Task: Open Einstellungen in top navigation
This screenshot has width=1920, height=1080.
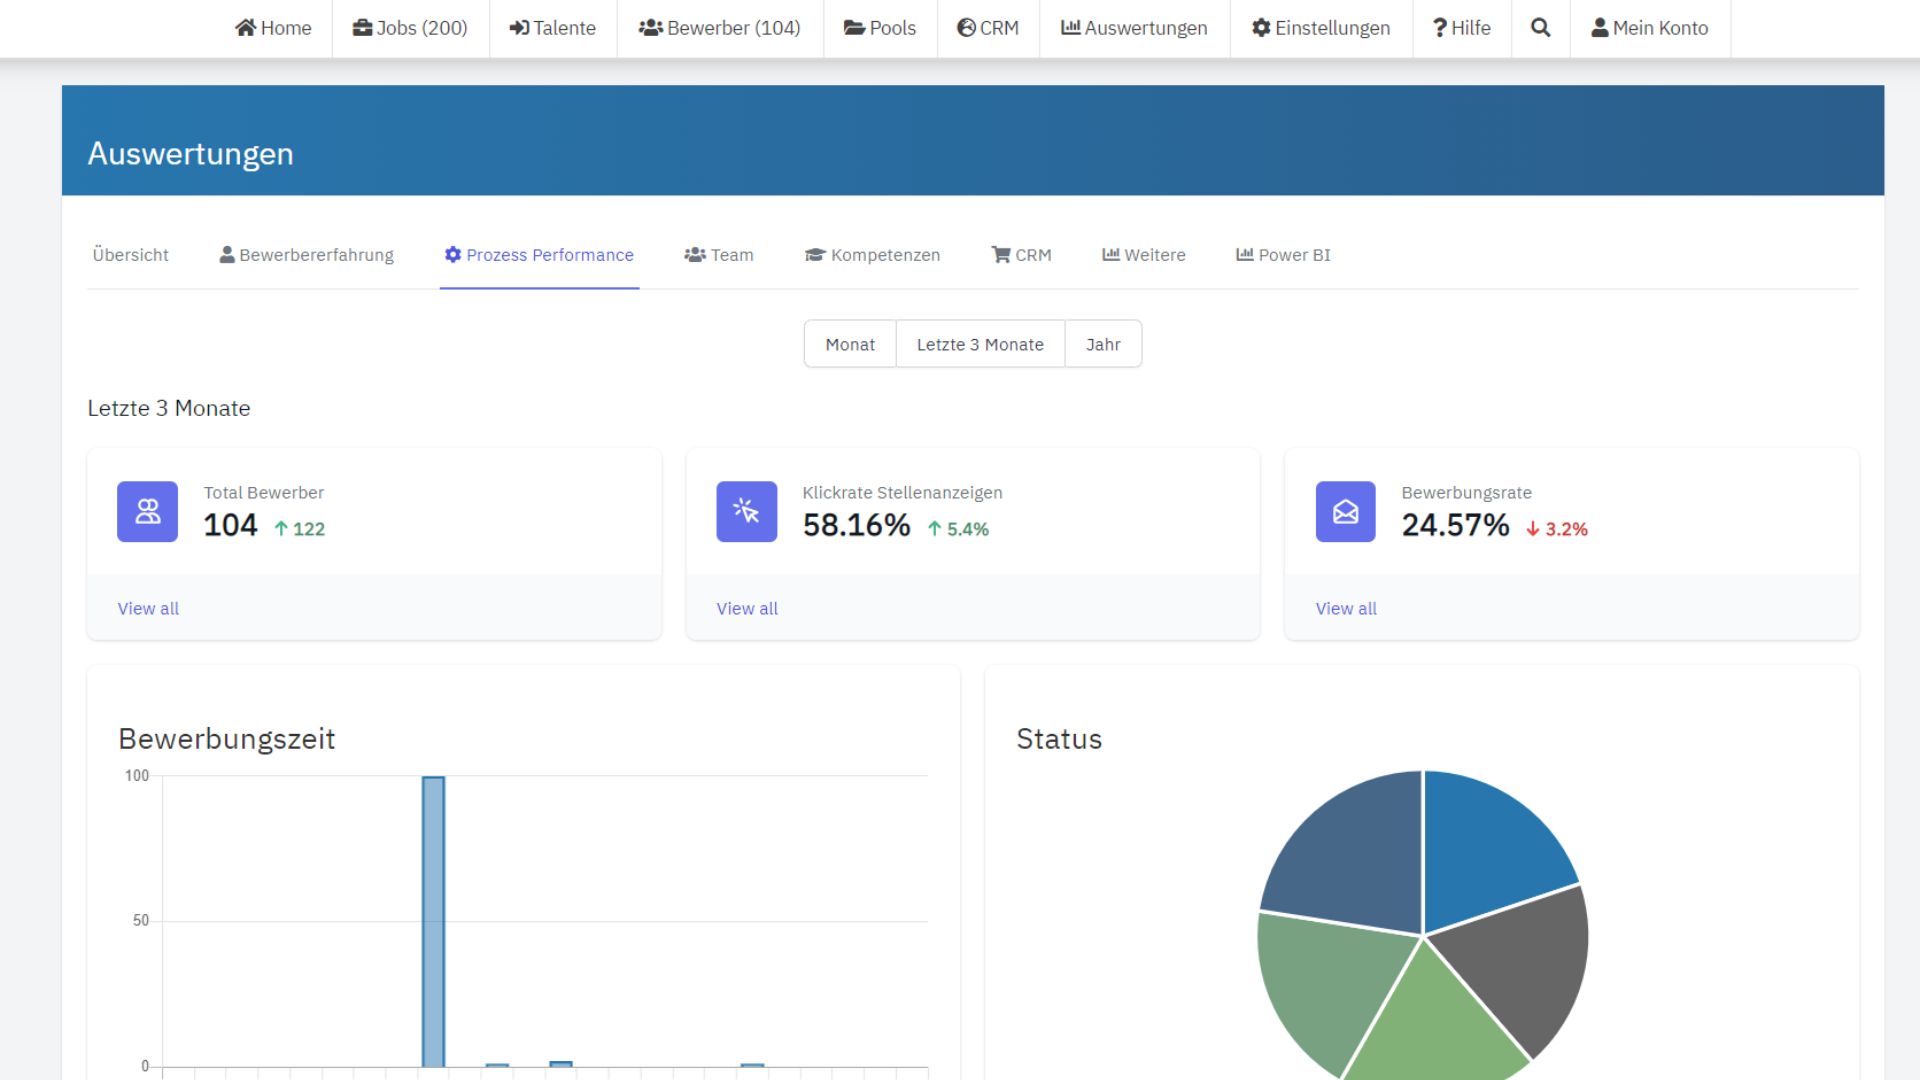Action: pos(1321,28)
